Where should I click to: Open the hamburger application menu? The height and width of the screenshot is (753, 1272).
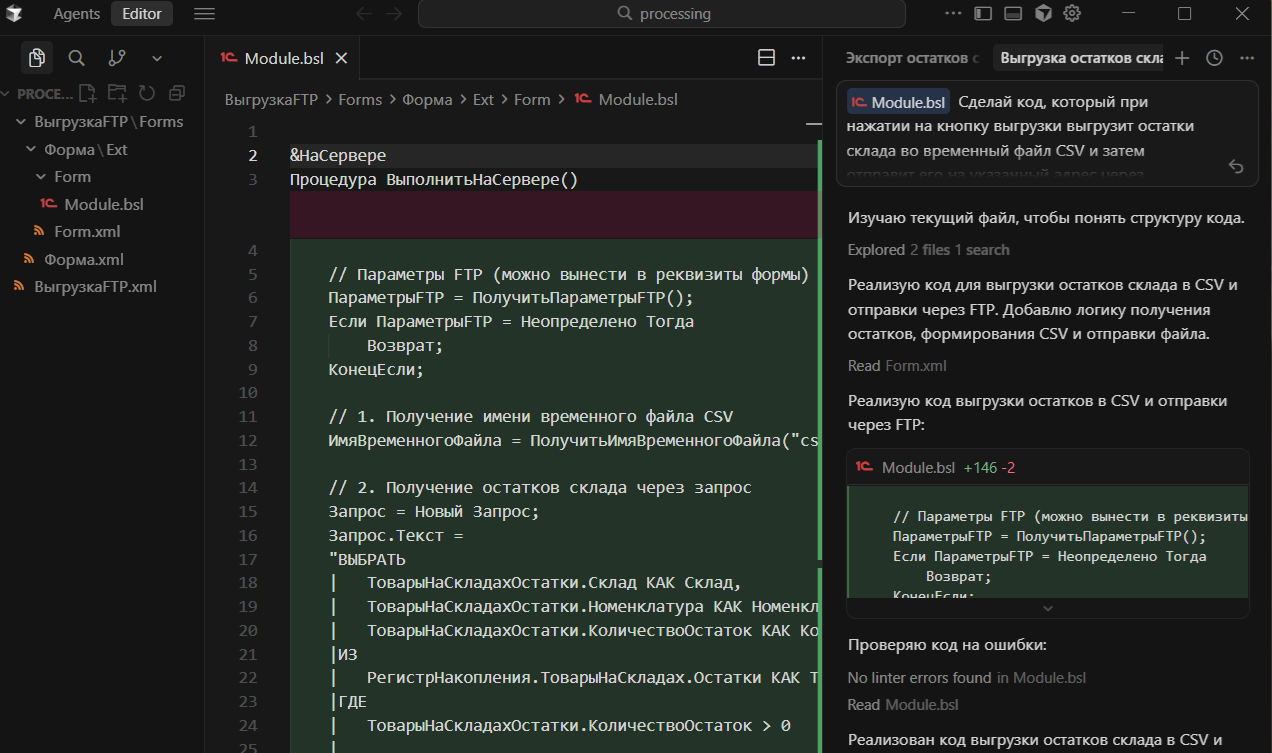[204, 14]
